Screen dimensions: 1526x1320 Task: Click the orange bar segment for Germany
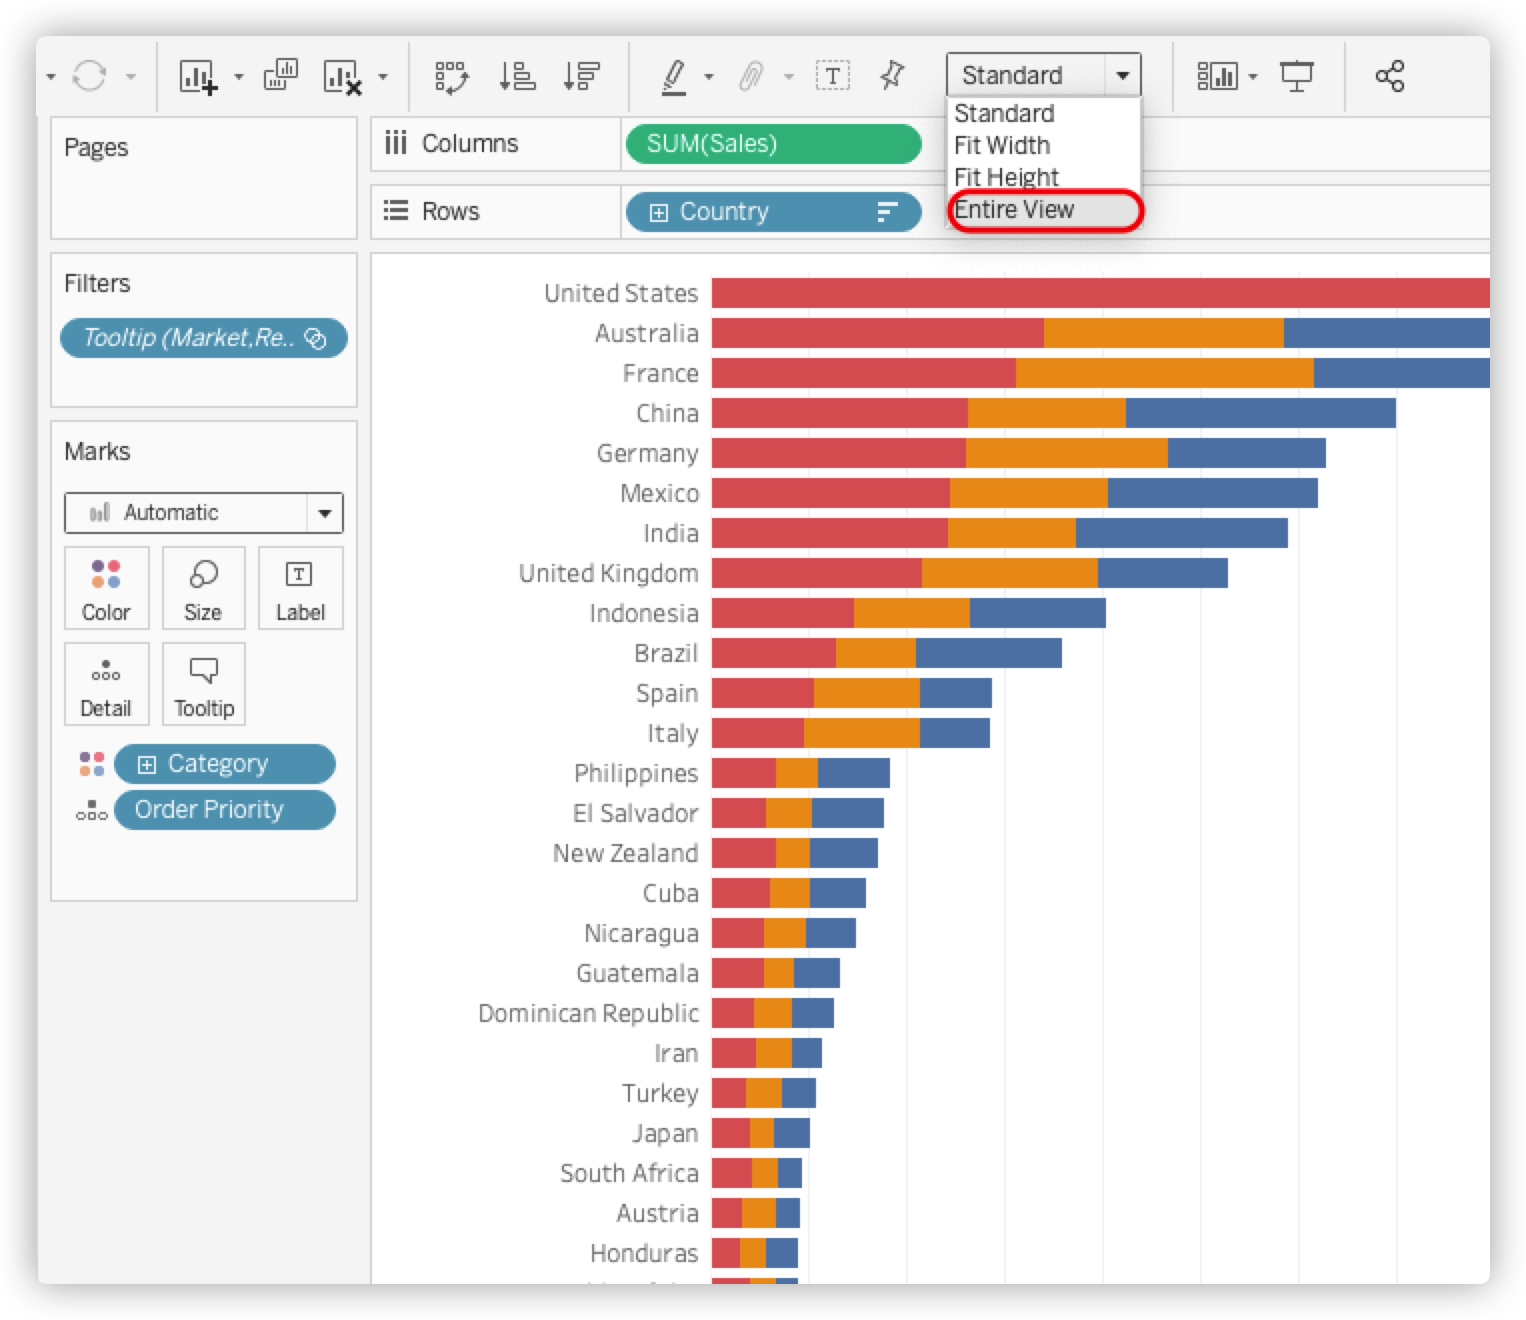click(x=1067, y=453)
